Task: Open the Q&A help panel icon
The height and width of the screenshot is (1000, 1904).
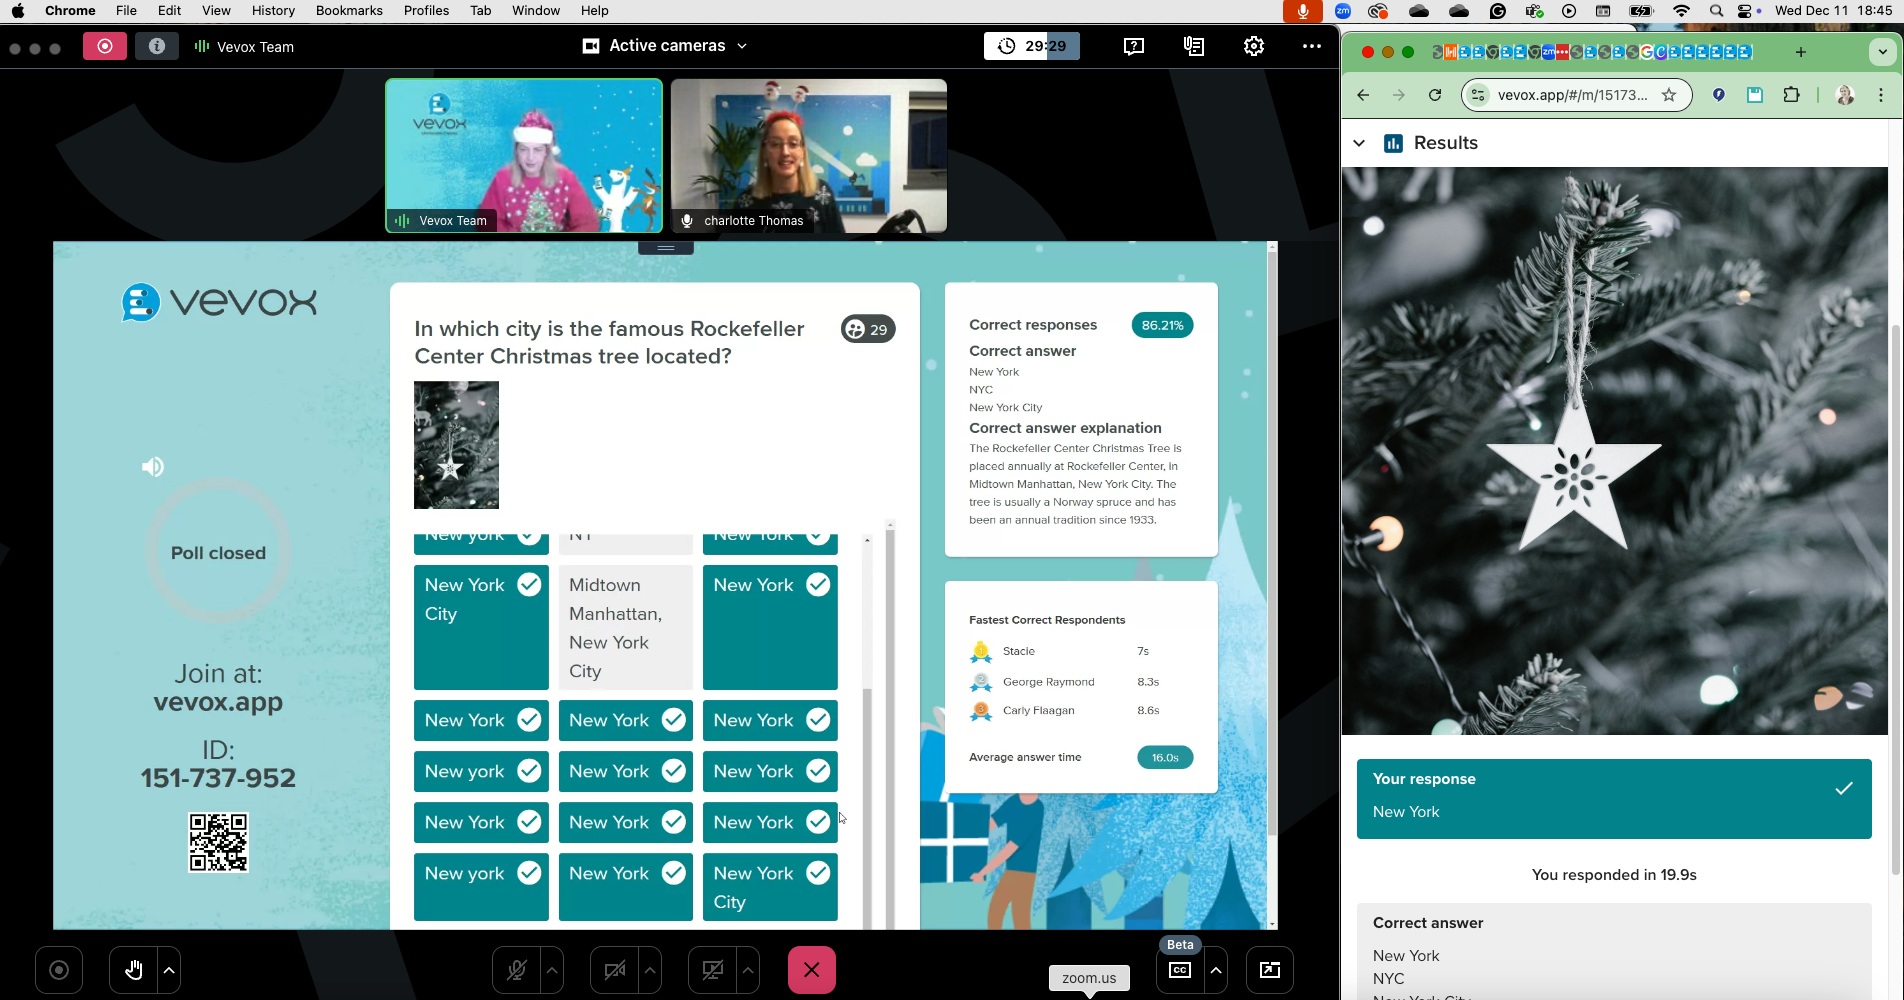Action: (1134, 46)
